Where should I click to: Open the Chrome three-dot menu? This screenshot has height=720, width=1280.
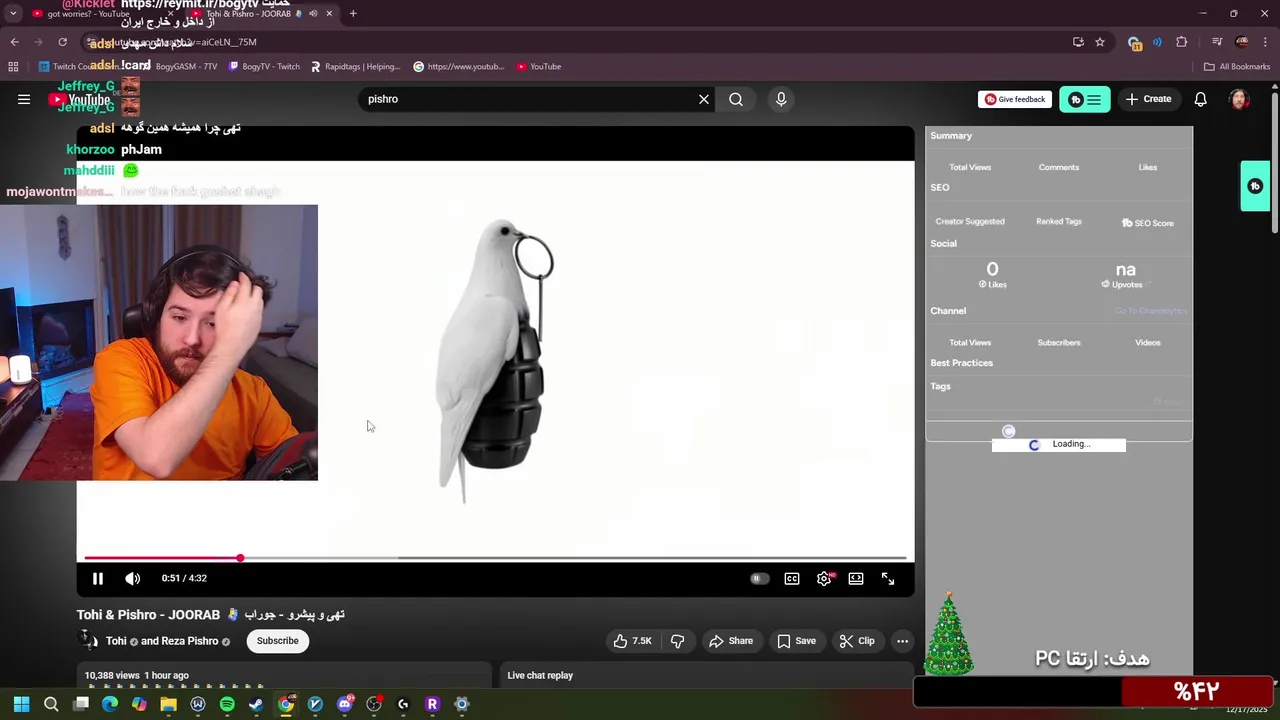(x=1266, y=42)
